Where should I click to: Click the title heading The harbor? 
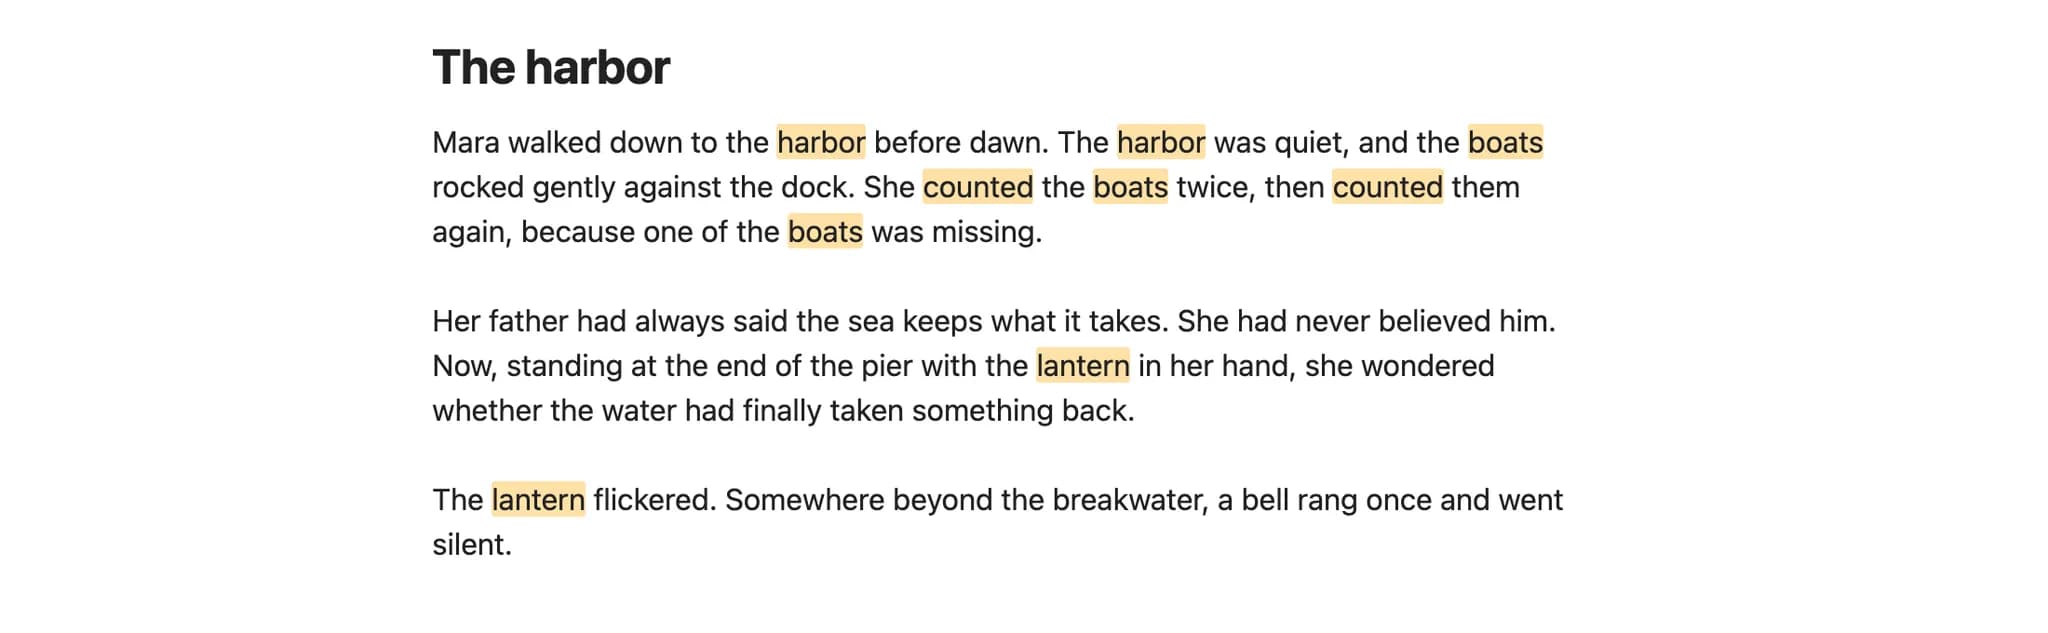pos(551,68)
